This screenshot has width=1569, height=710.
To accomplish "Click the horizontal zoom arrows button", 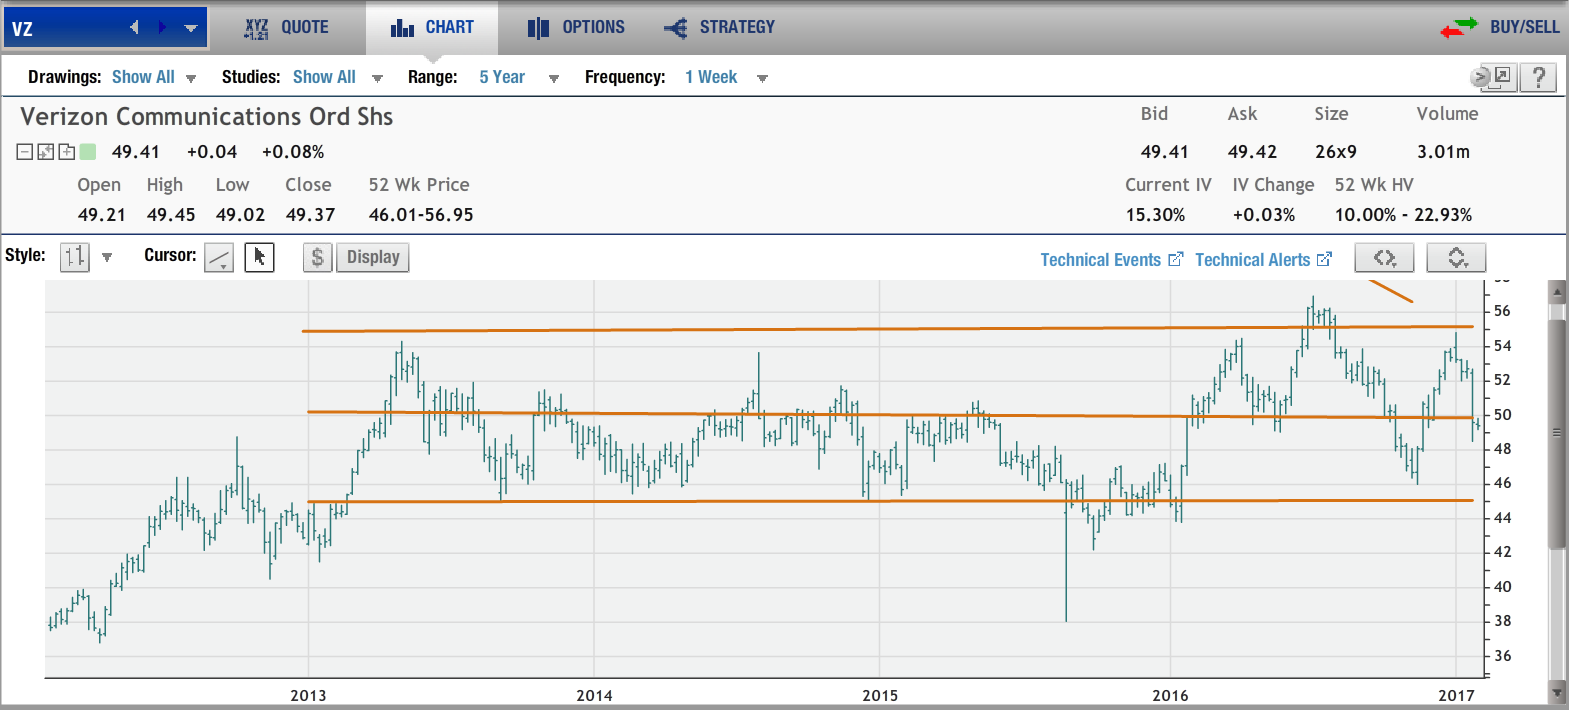I will pos(1384,258).
